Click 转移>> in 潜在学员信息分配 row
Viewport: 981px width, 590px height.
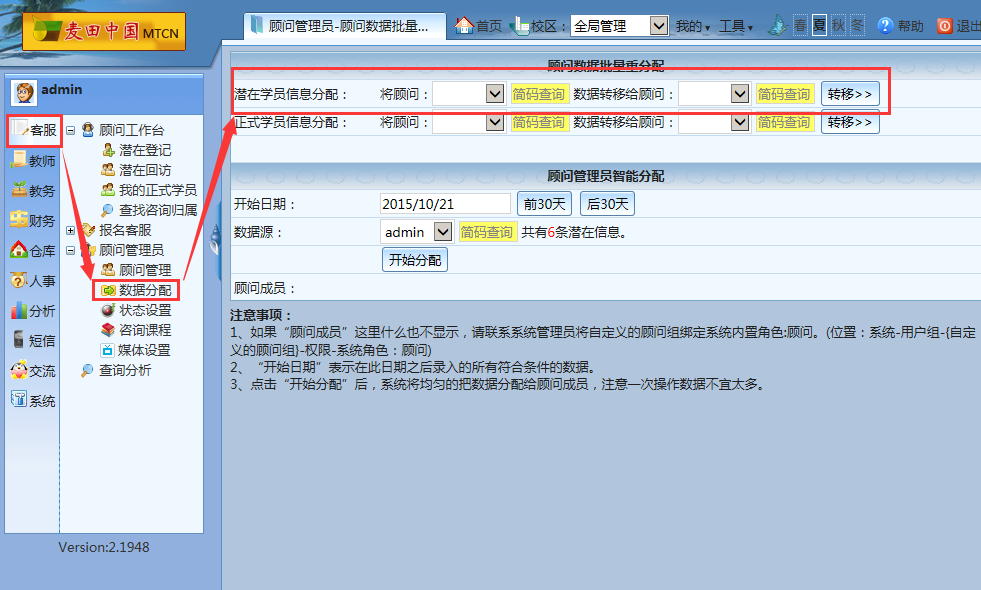850,94
